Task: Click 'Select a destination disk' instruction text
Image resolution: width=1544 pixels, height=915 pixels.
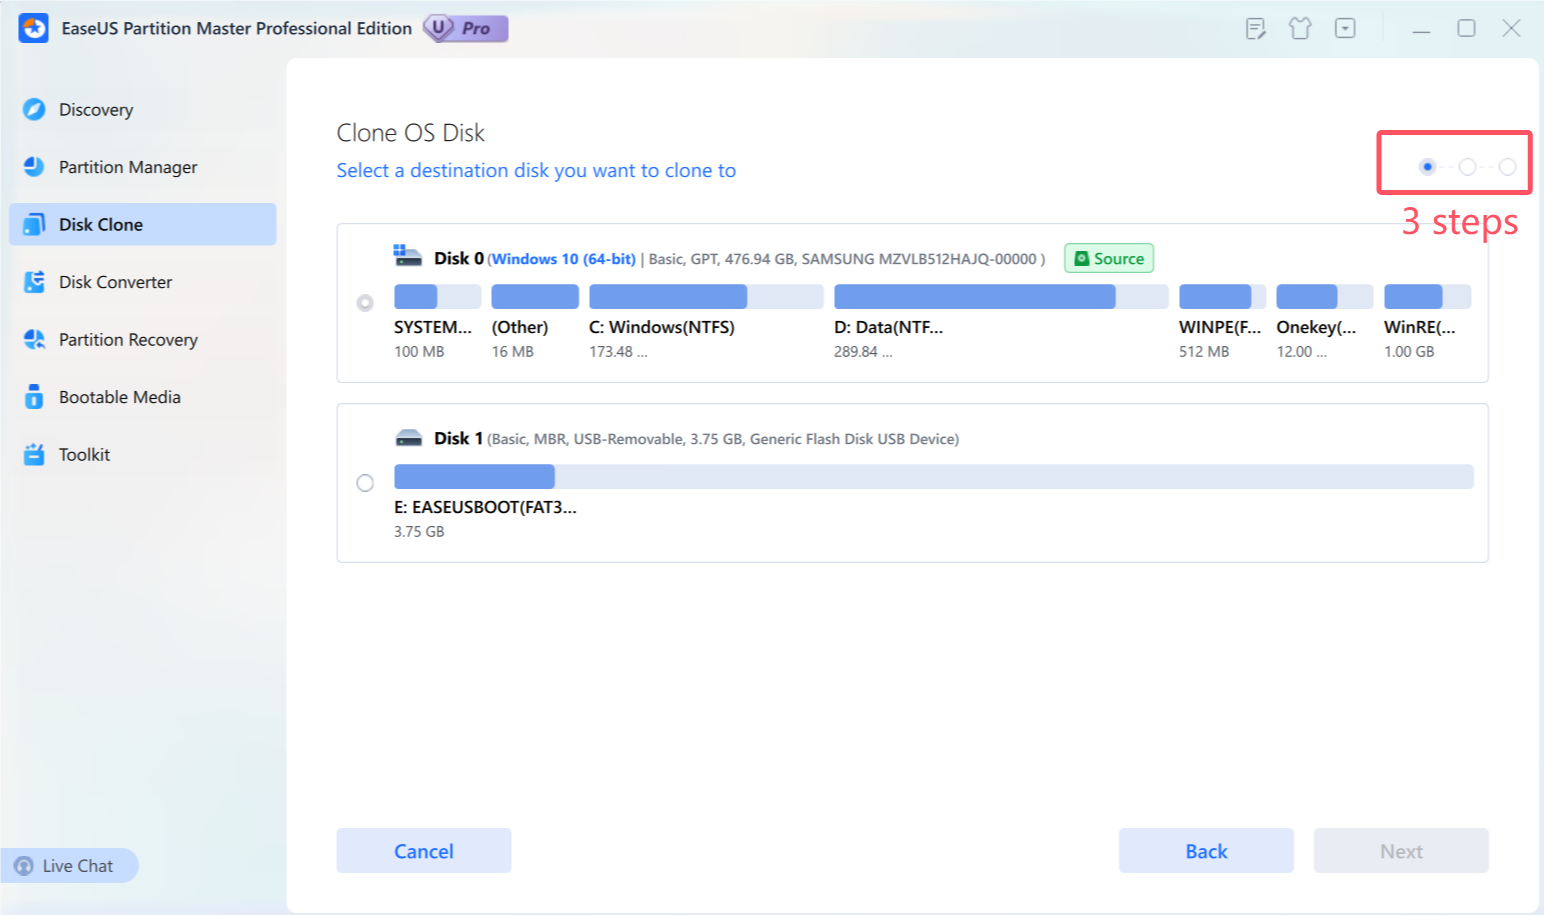Action: 536,171
